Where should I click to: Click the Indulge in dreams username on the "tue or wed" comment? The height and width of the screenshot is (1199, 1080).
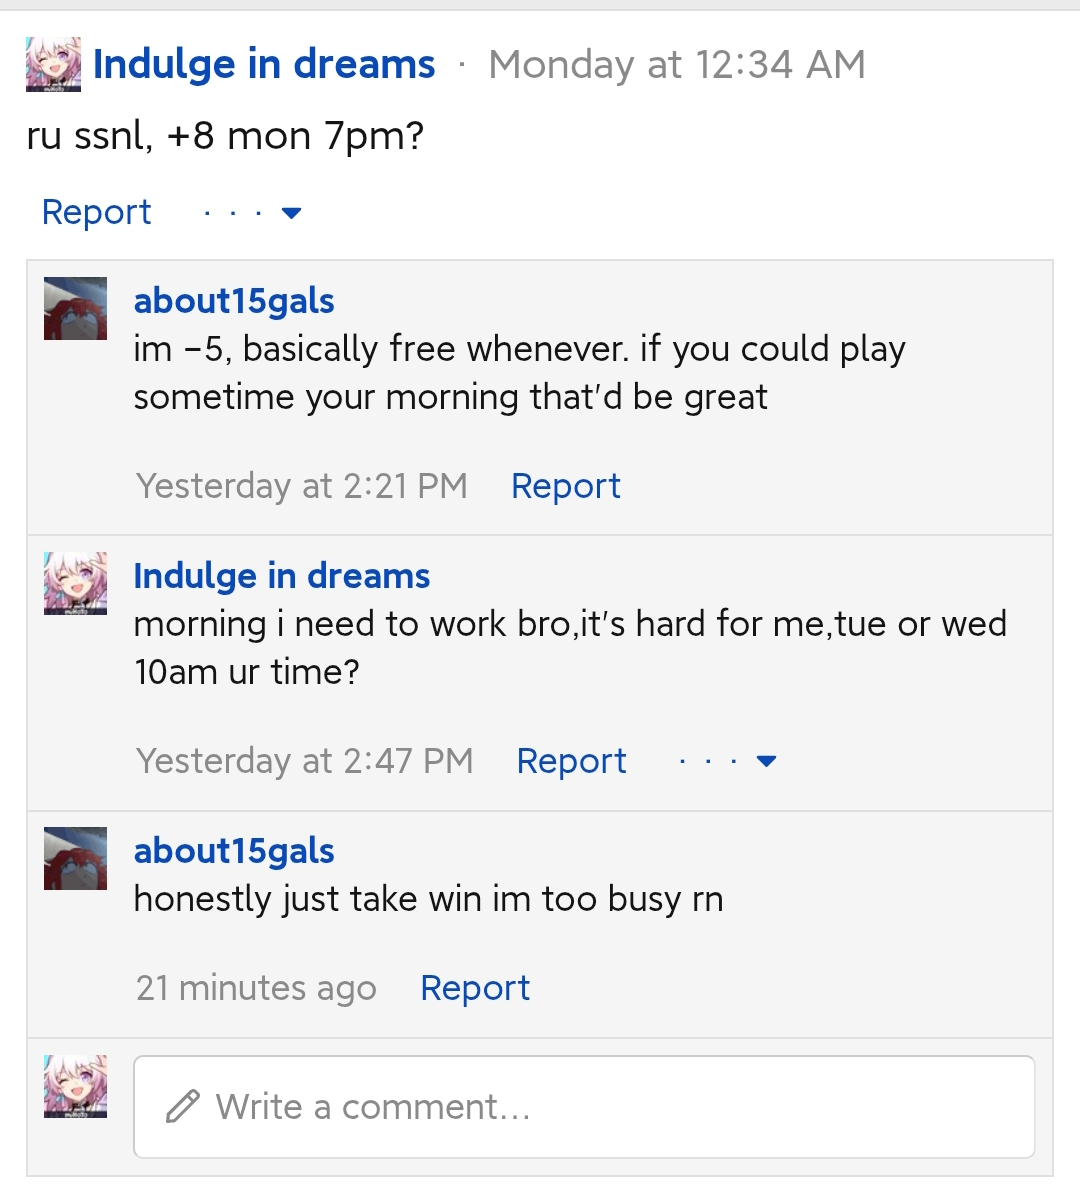[282, 576]
